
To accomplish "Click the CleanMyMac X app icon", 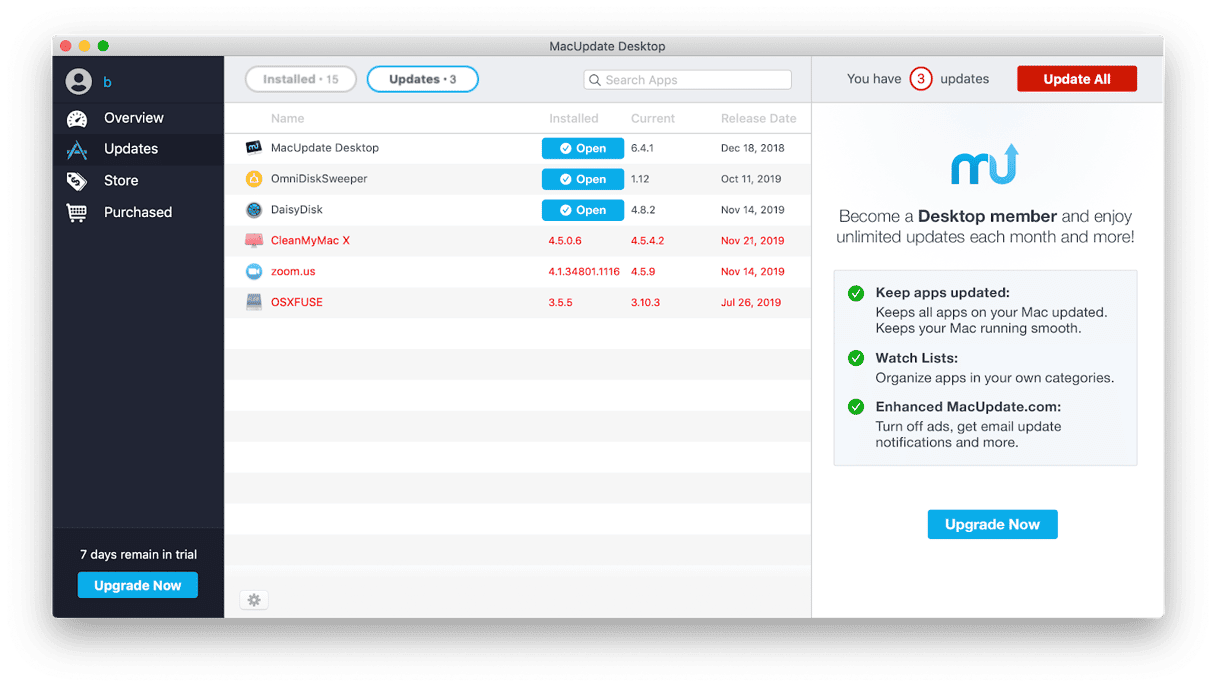I will click(254, 241).
